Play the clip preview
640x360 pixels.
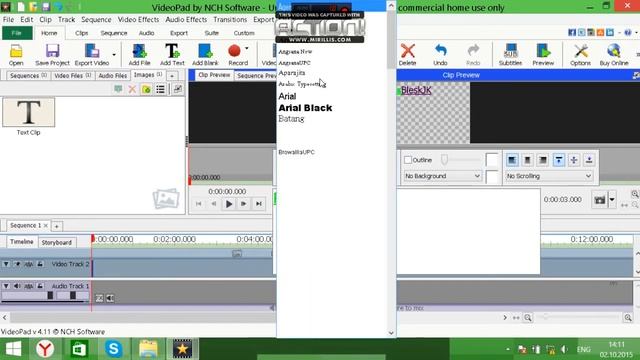tap(229, 204)
